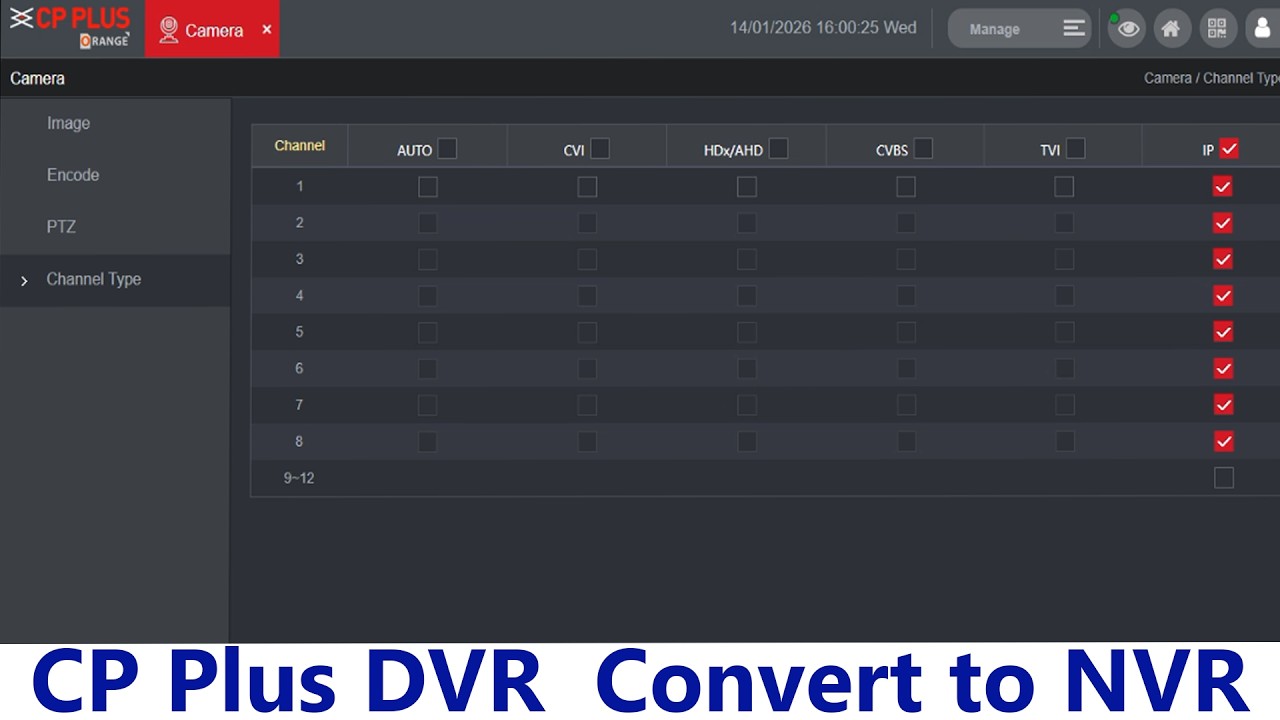Image resolution: width=1280 pixels, height=720 pixels.
Task: Uncheck IP for channel 1
Action: (1223, 187)
